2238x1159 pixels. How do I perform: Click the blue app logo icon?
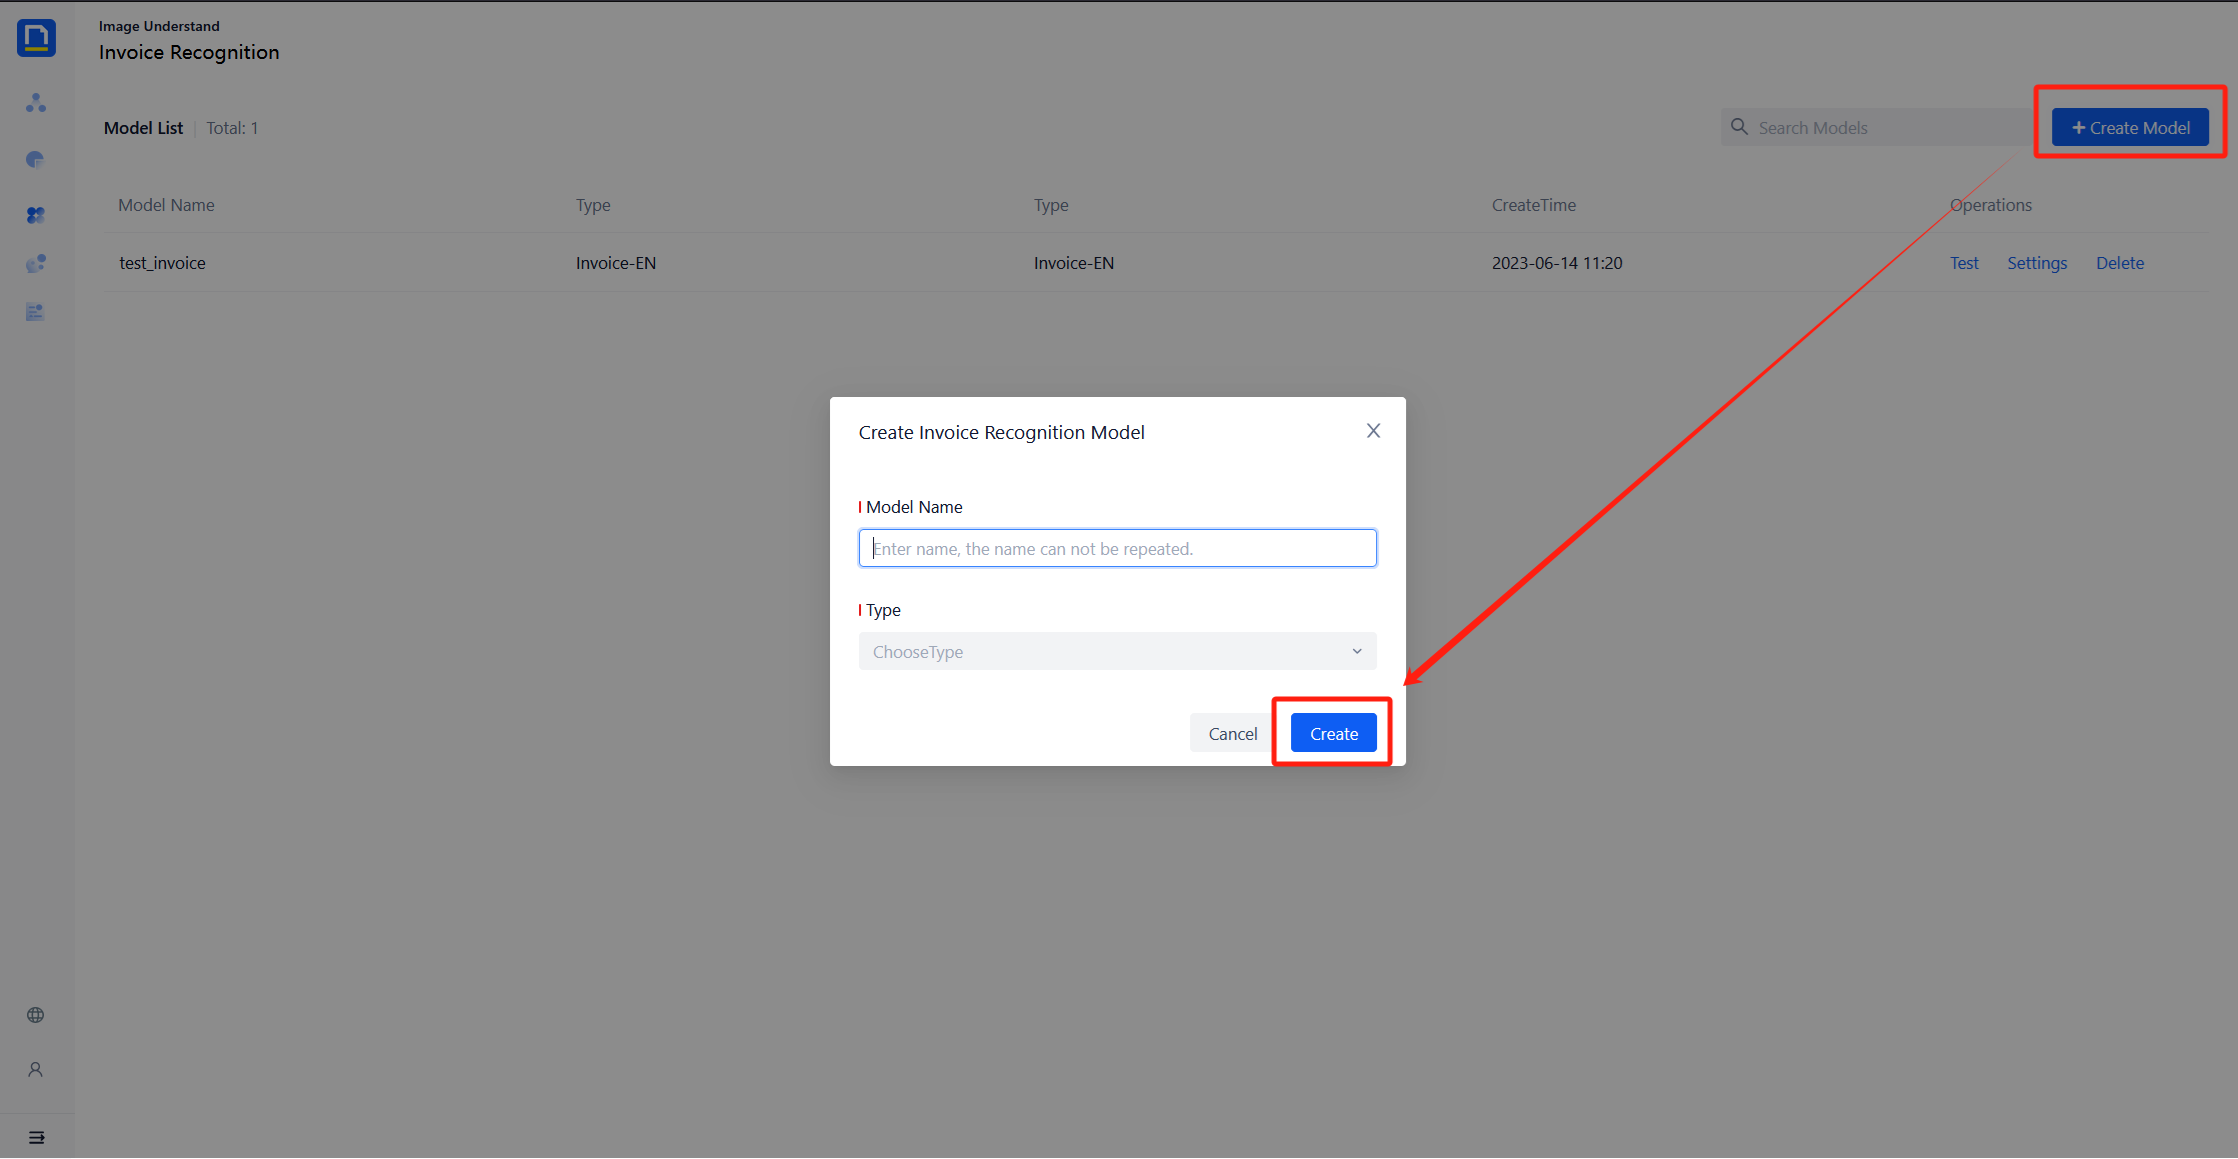point(36,38)
